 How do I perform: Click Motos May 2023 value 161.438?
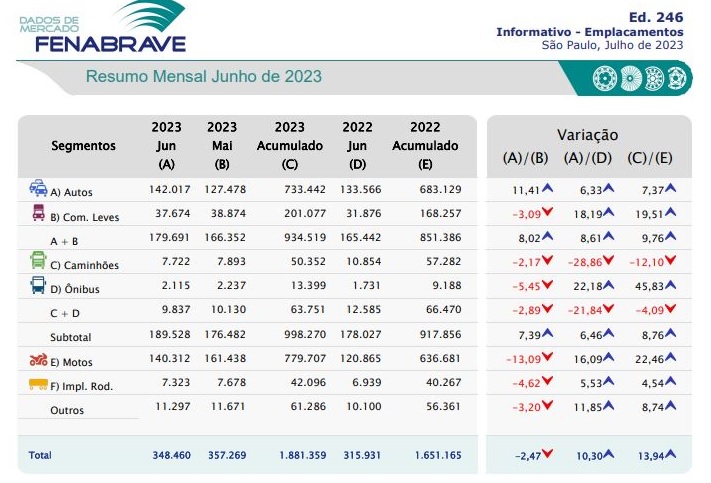[225, 358]
